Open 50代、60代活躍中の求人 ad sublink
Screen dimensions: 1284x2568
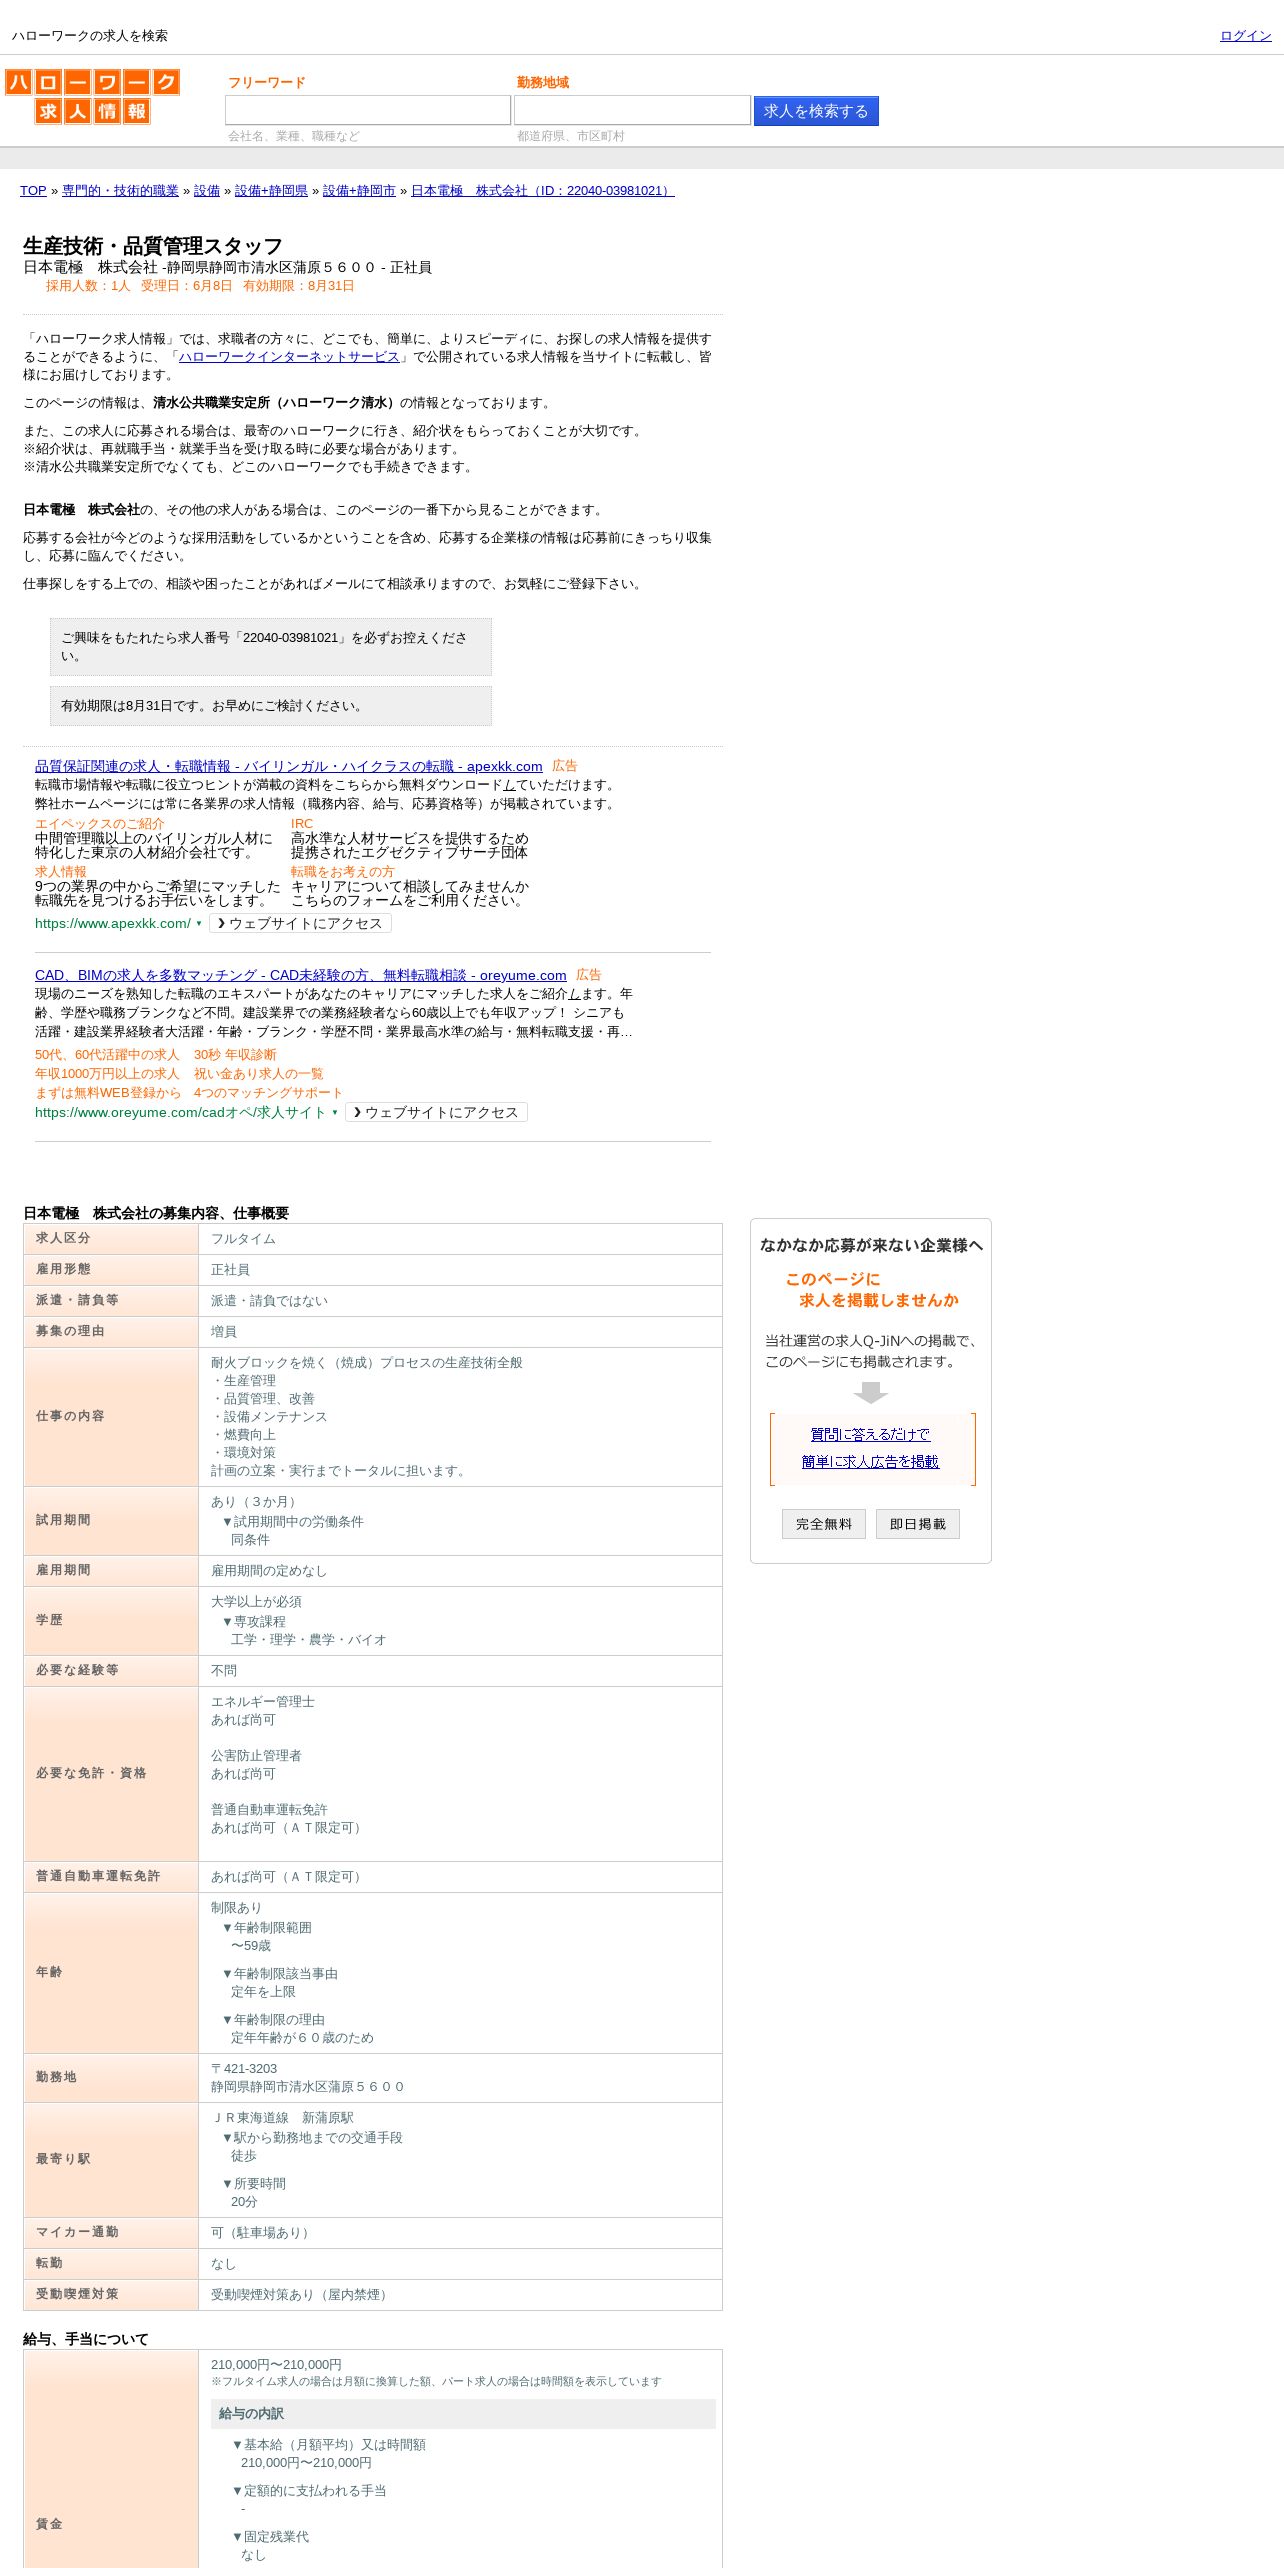pyautogui.click(x=107, y=1055)
